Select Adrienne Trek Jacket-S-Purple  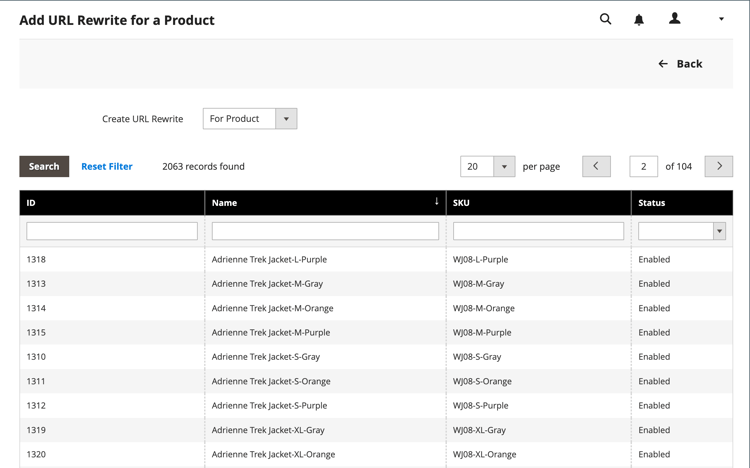coord(269,406)
